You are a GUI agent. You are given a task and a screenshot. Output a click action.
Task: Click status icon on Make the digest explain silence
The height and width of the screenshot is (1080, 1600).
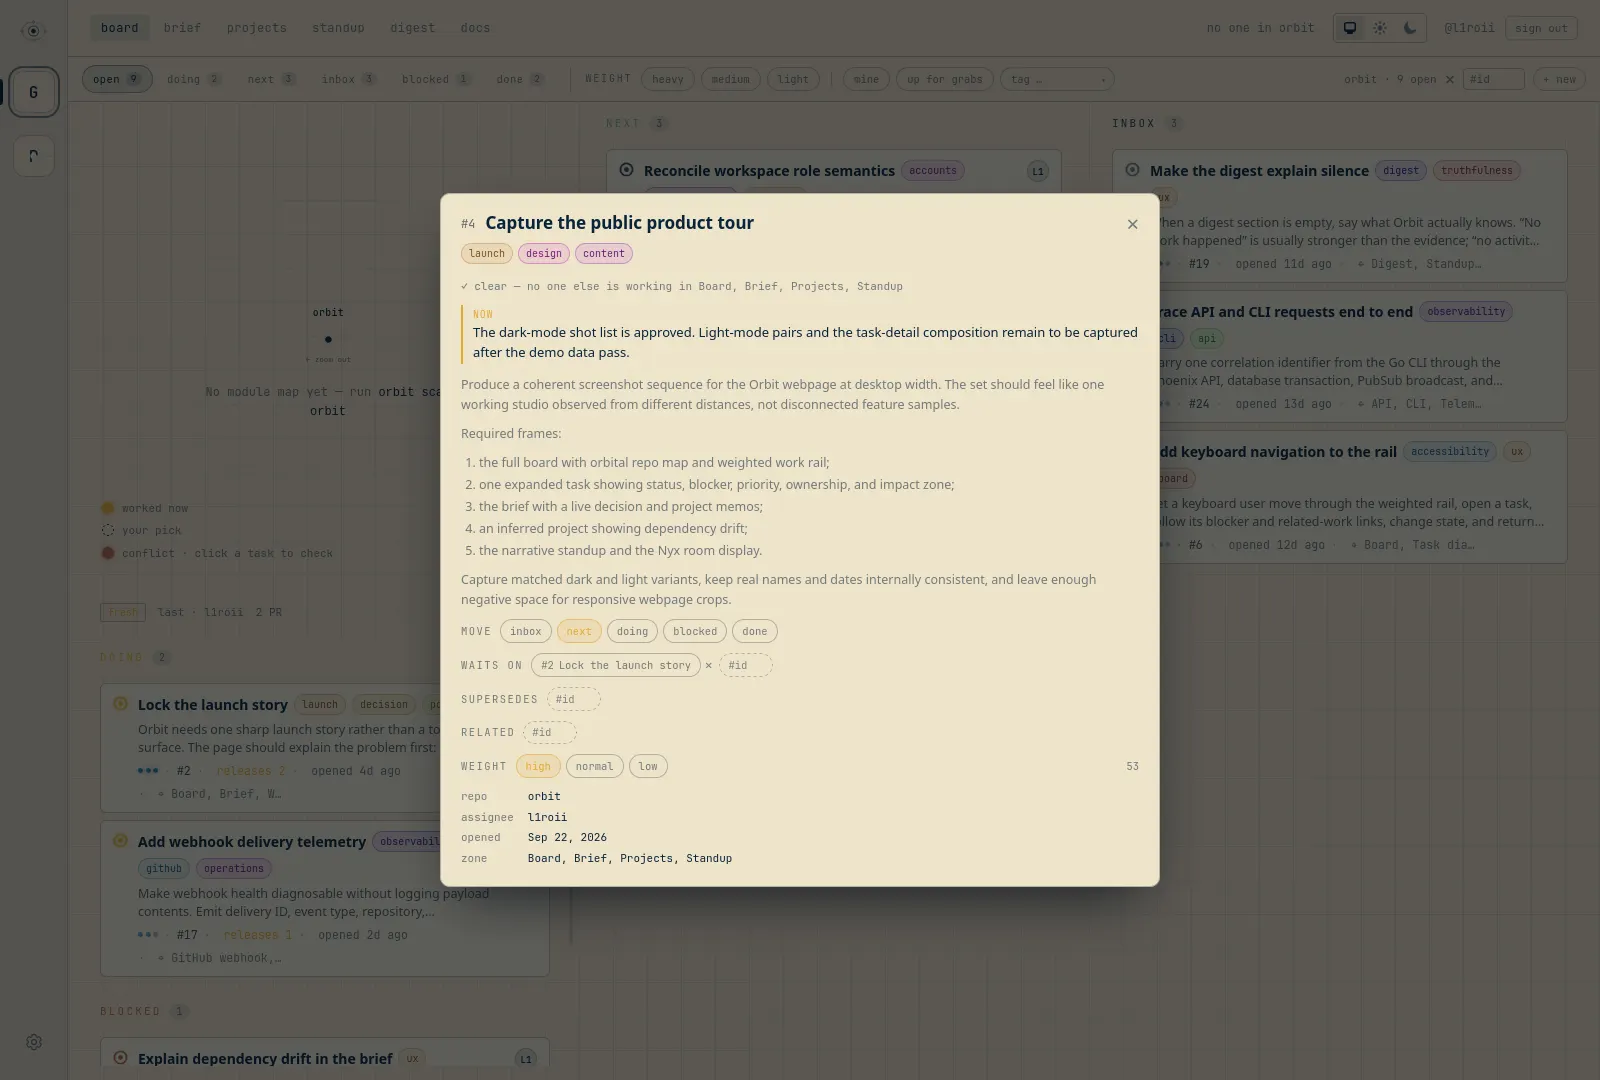tap(1132, 170)
